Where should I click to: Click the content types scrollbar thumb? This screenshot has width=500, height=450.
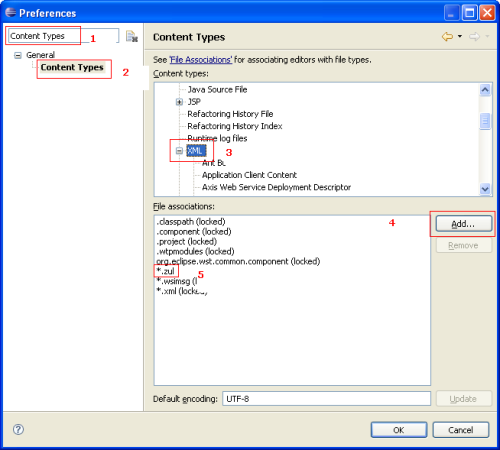pos(485,121)
